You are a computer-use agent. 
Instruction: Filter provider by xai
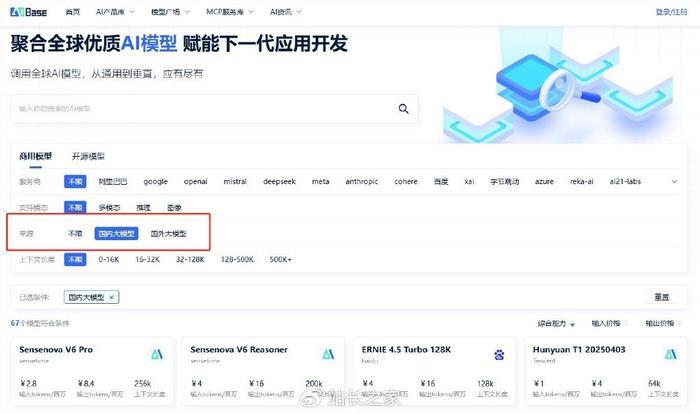(x=469, y=181)
